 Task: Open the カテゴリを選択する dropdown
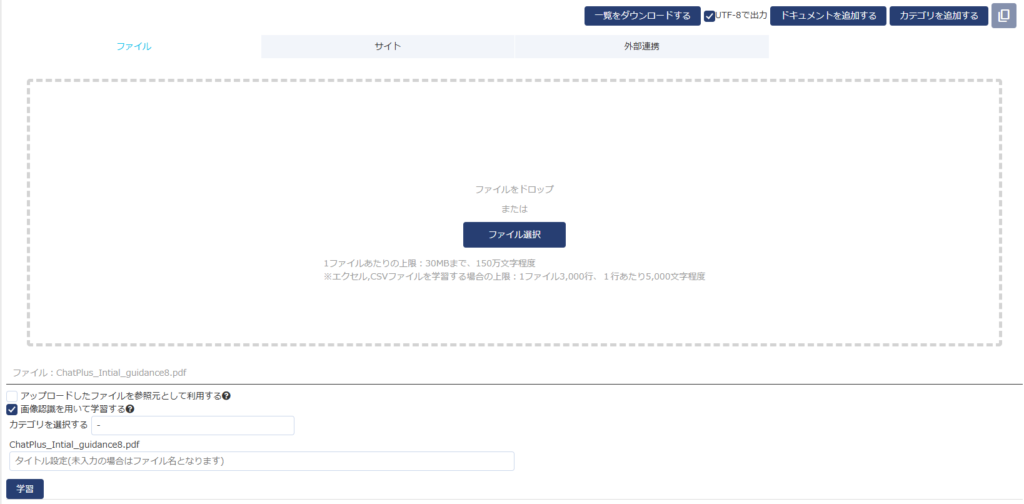(x=192, y=426)
